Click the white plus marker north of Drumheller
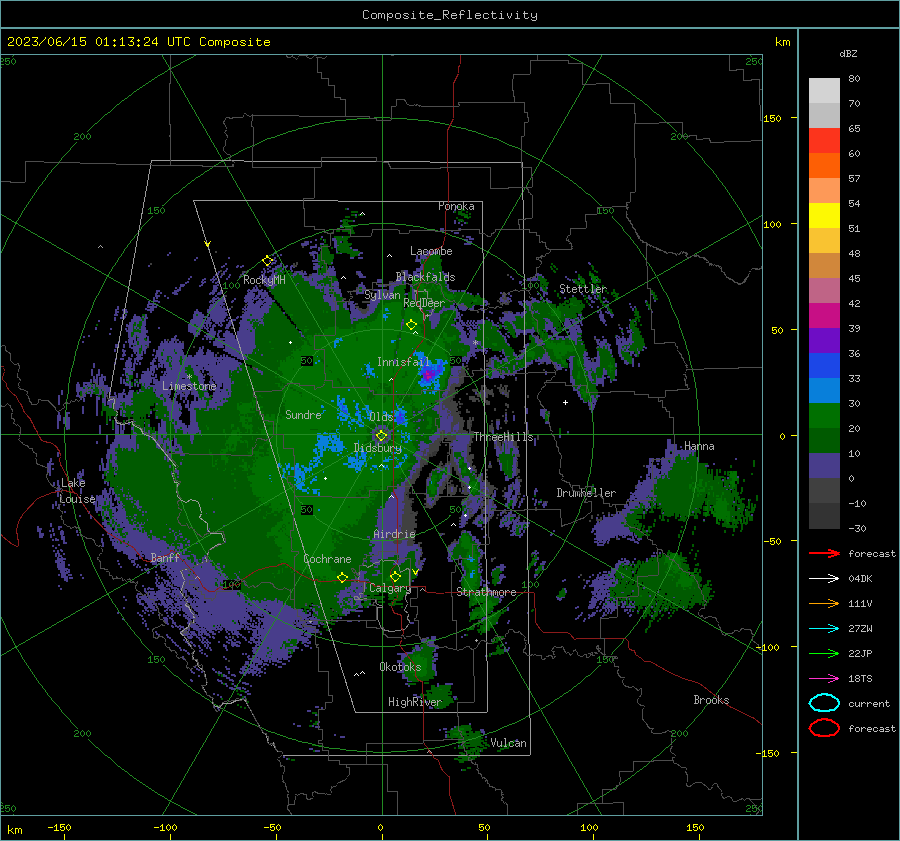Viewport: 900px width, 841px height. tap(565, 402)
